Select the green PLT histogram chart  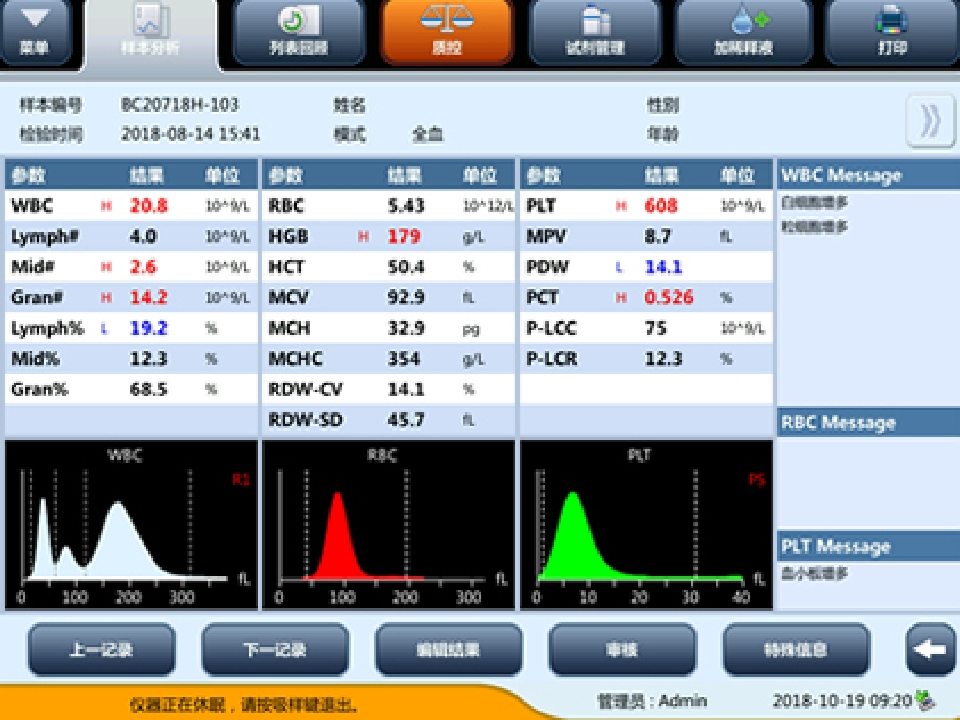click(x=645, y=525)
